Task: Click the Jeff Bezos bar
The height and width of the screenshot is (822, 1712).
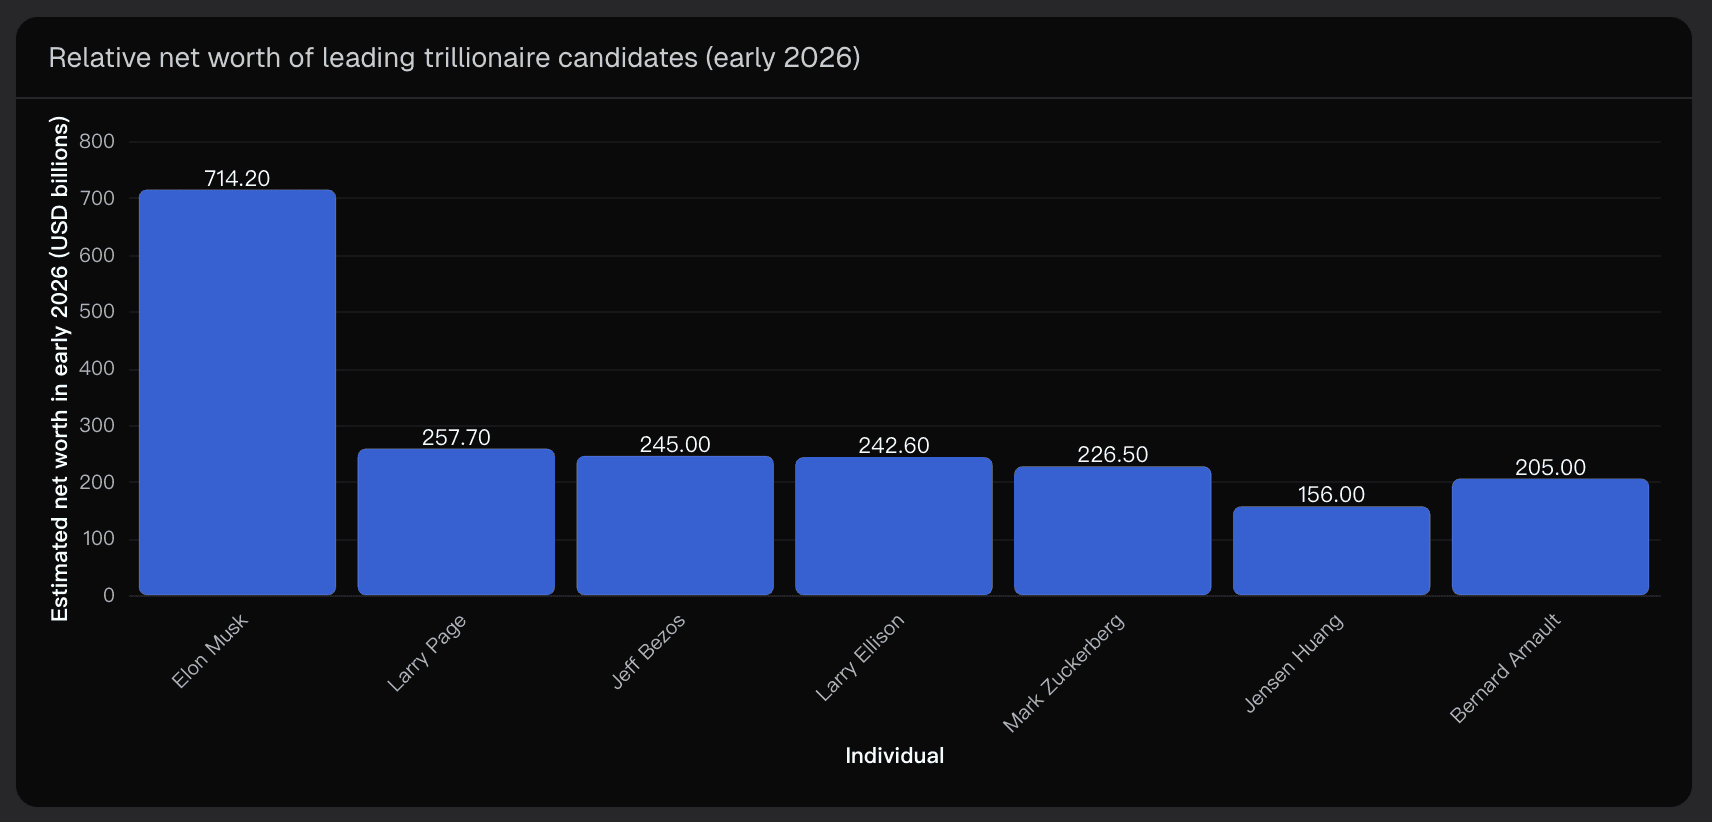Action: click(675, 526)
